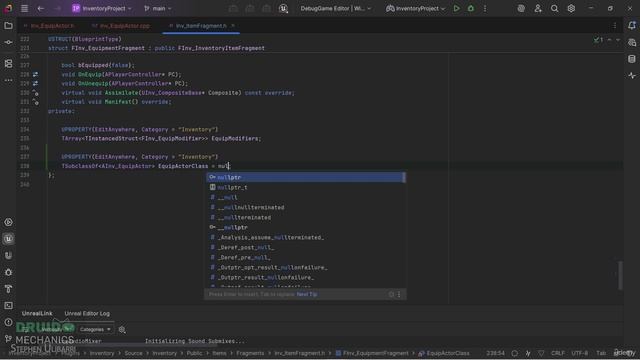640x360 pixels.
Task: Open Build hammer tool window icon
Action: tap(8, 289)
